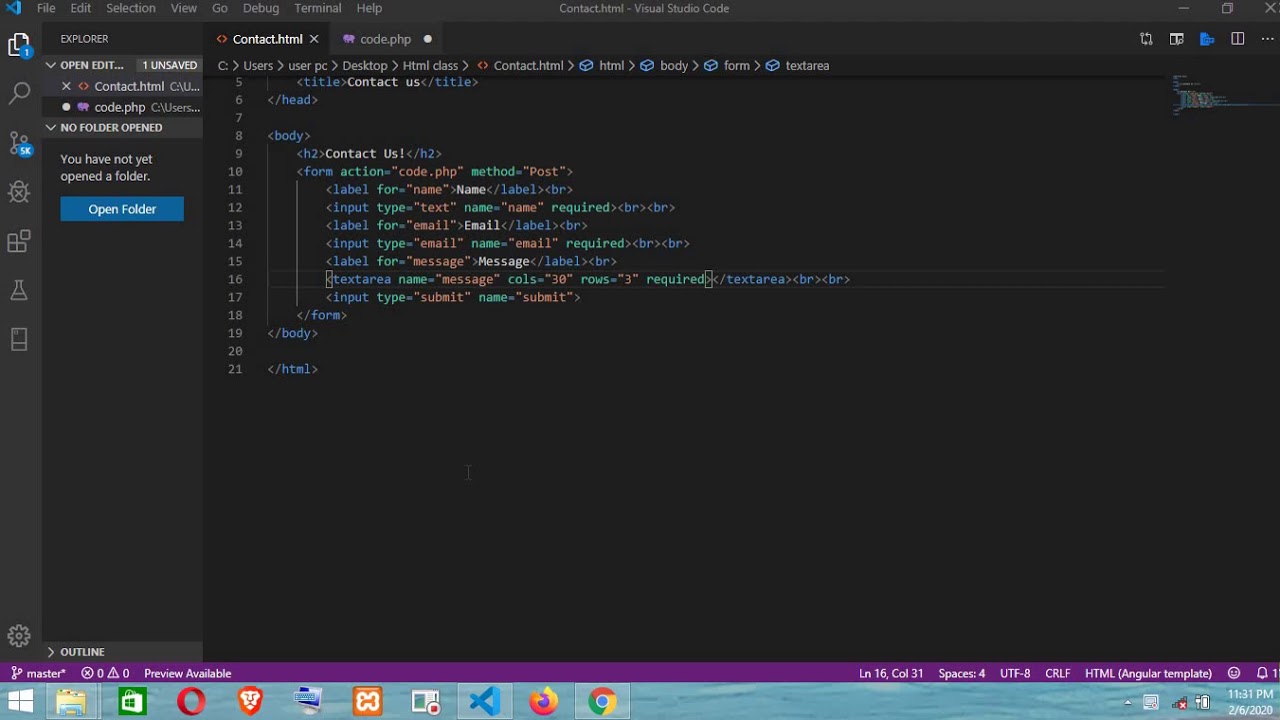
Task: Open Microsoft Store from the taskbar
Action: tap(131, 702)
